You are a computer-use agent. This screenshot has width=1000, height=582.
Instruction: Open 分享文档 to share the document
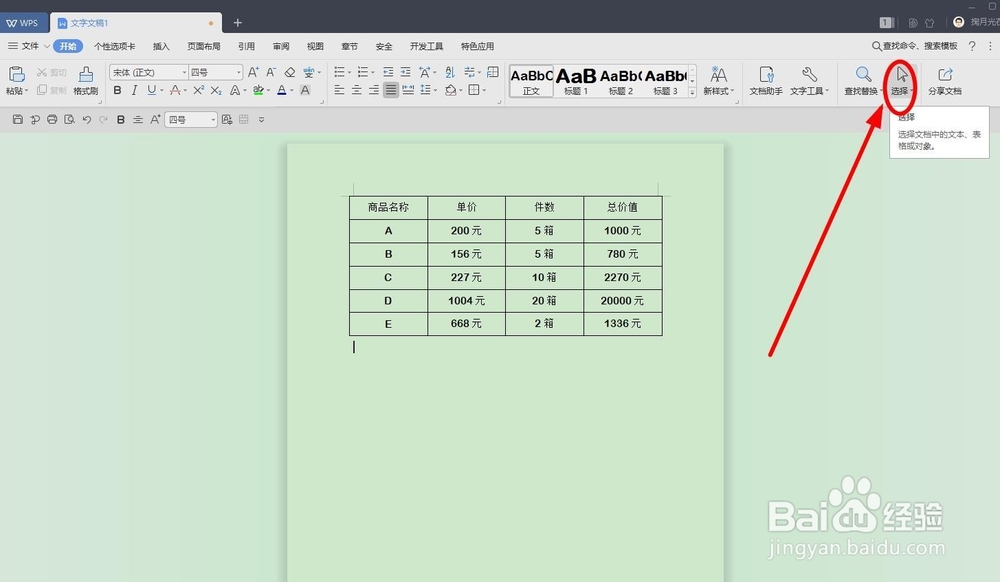(943, 80)
